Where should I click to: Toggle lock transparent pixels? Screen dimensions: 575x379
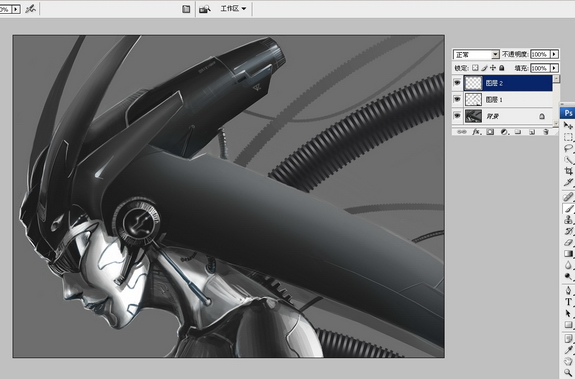coord(475,68)
